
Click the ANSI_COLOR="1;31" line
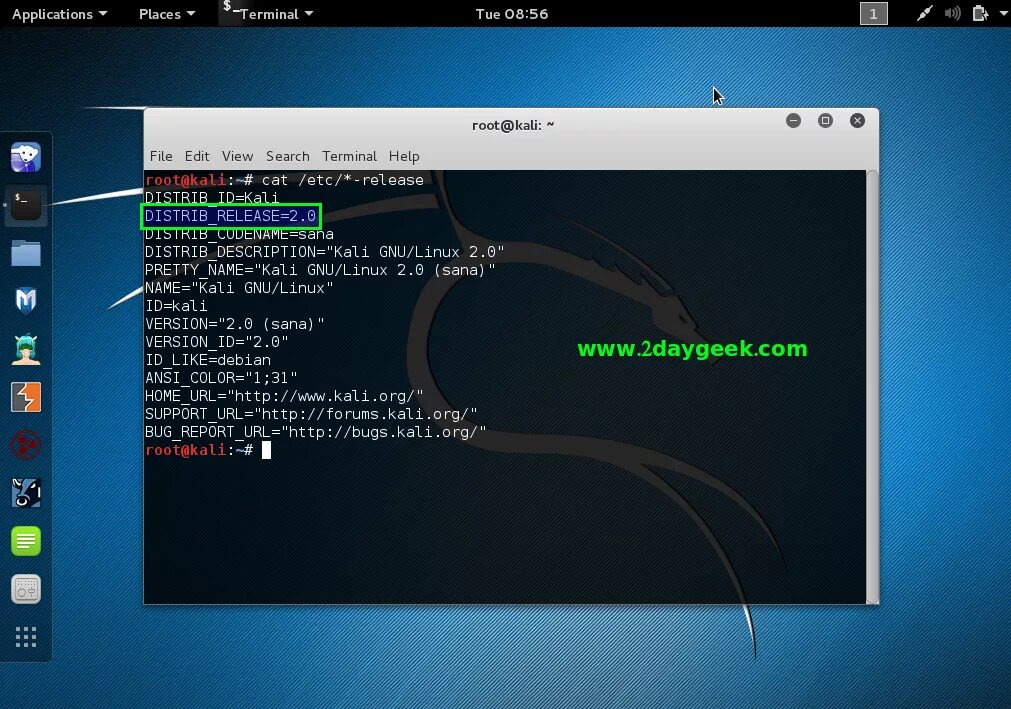click(221, 378)
